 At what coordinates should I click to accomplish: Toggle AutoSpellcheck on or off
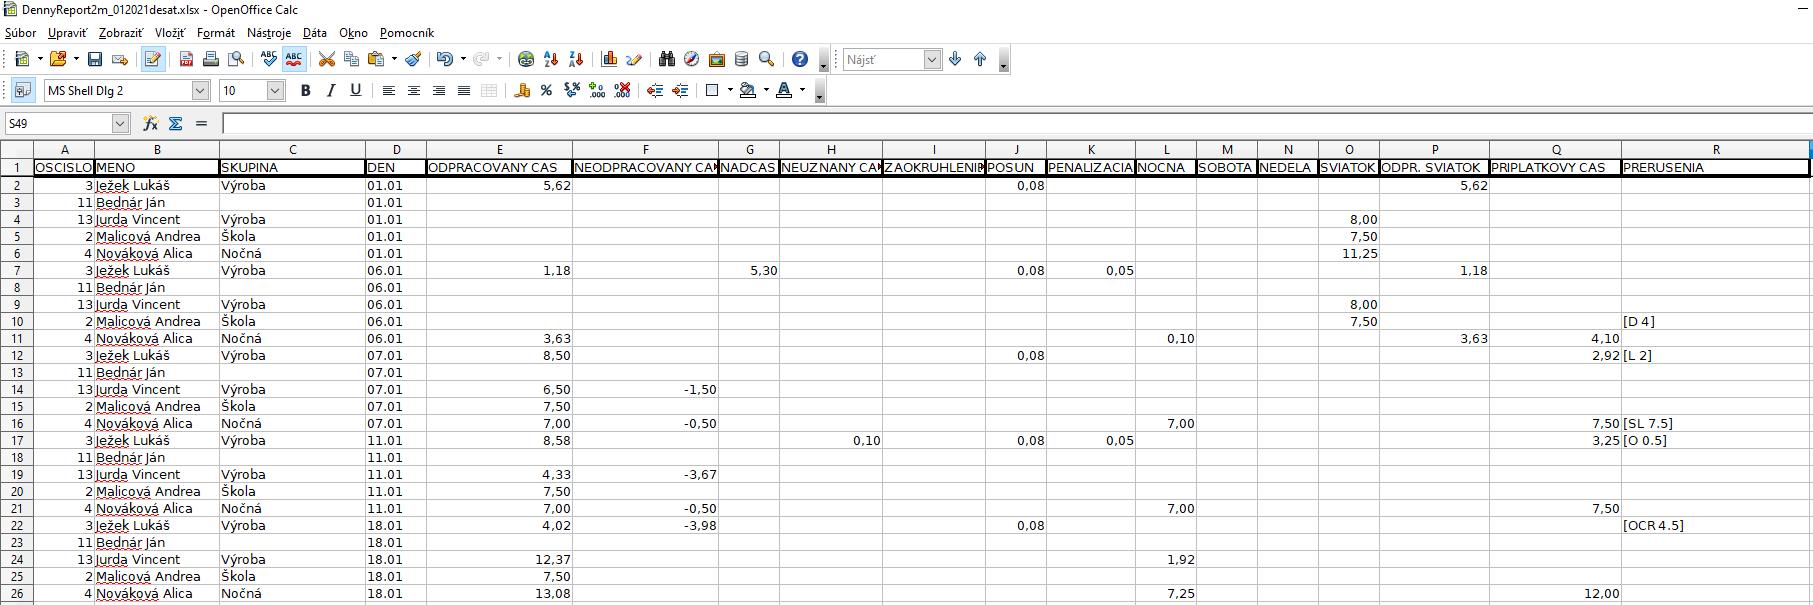click(294, 60)
